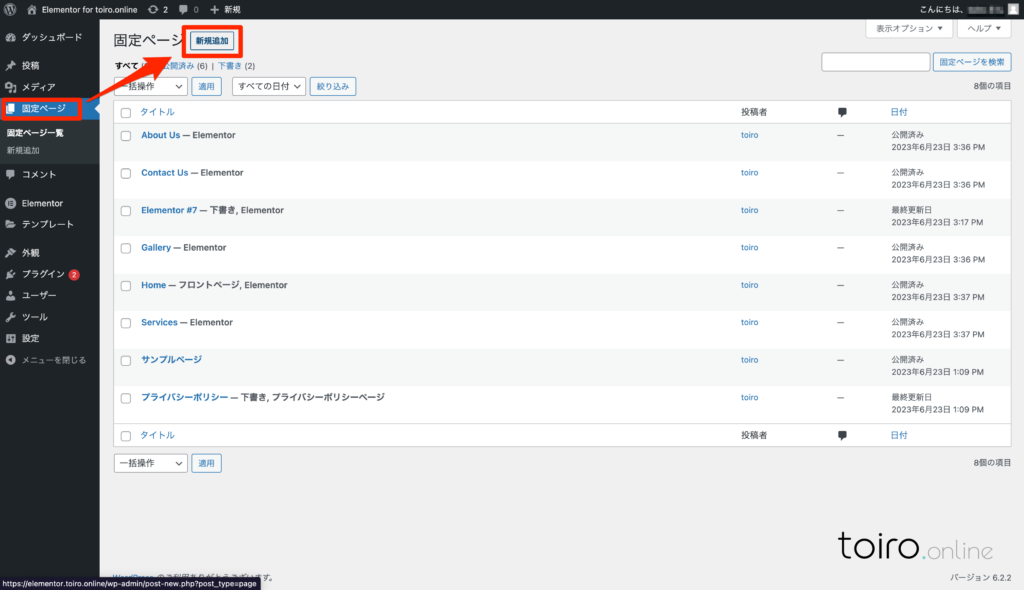Viewport: 1024px width, 590px height.
Task: Click the page search input field
Action: tap(875, 62)
